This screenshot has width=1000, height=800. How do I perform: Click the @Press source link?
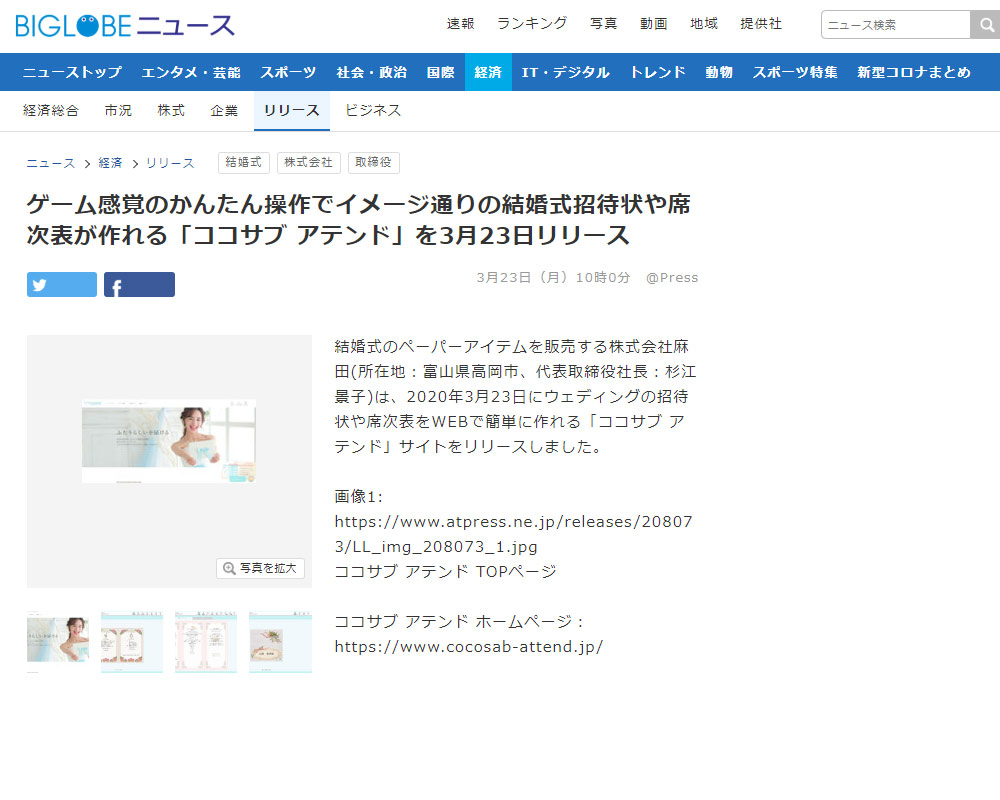672,278
